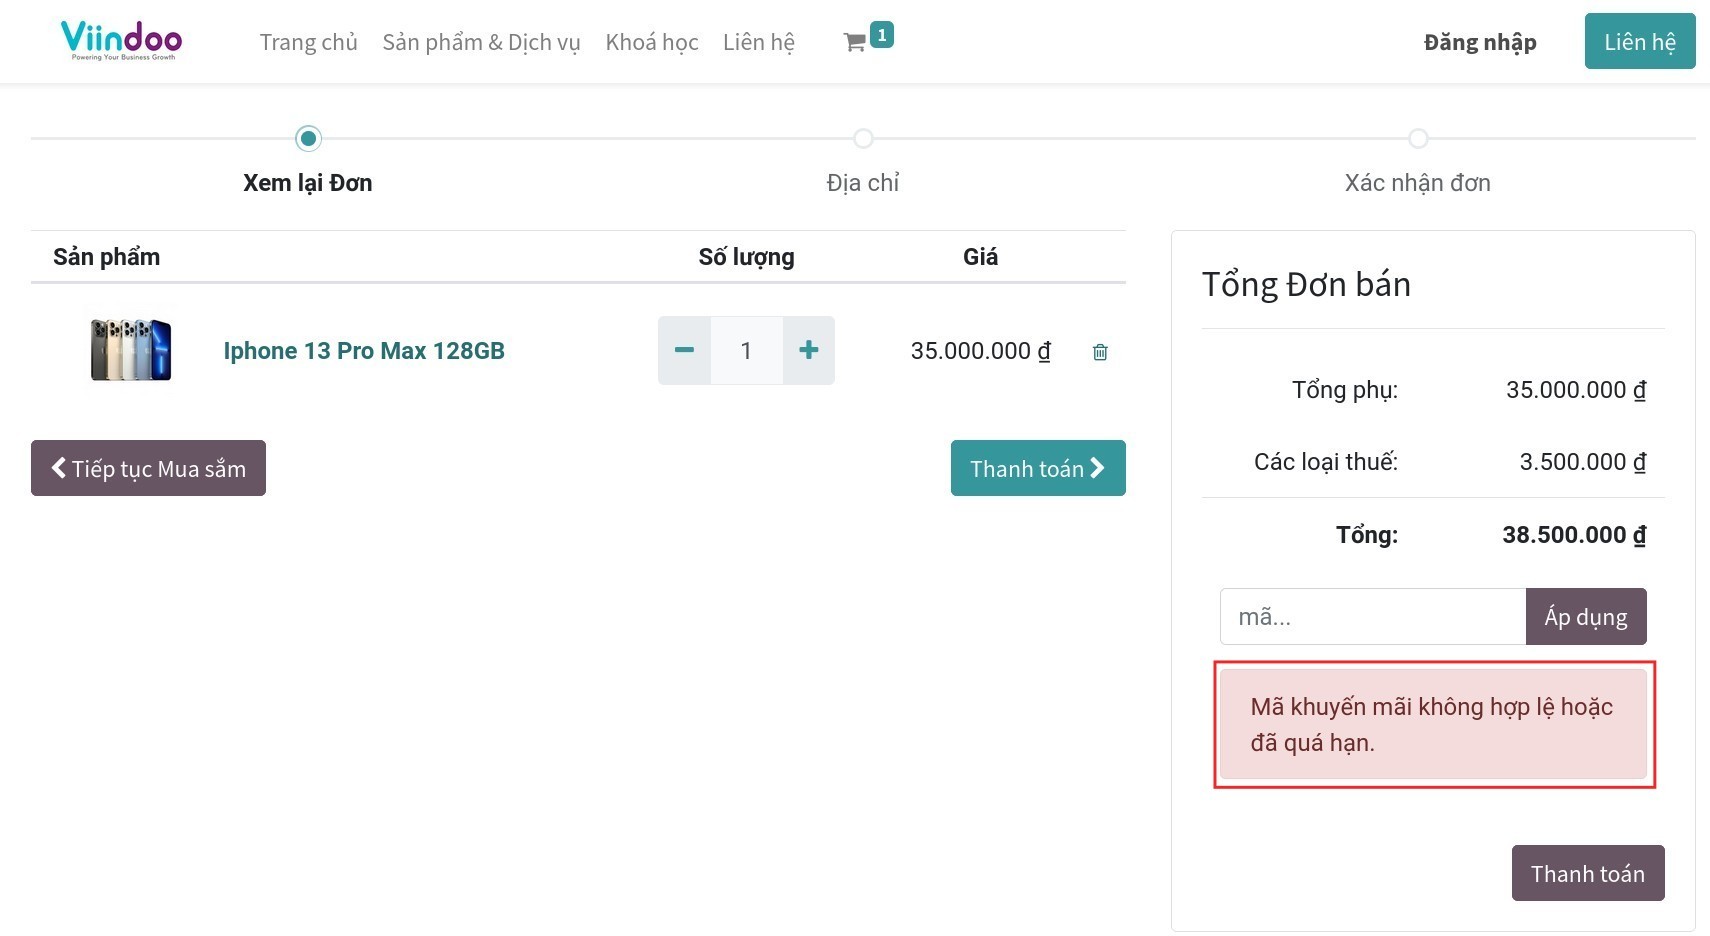Decrease quantity with the minus button
The image size is (1710, 936).
(684, 351)
